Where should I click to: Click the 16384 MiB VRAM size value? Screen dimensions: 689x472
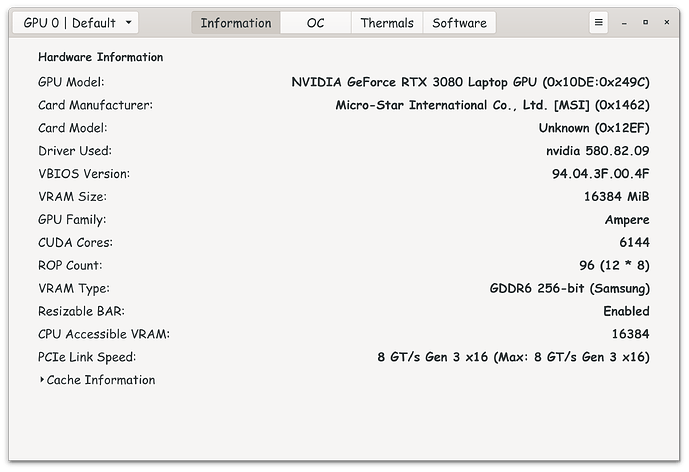click(616, 197)
